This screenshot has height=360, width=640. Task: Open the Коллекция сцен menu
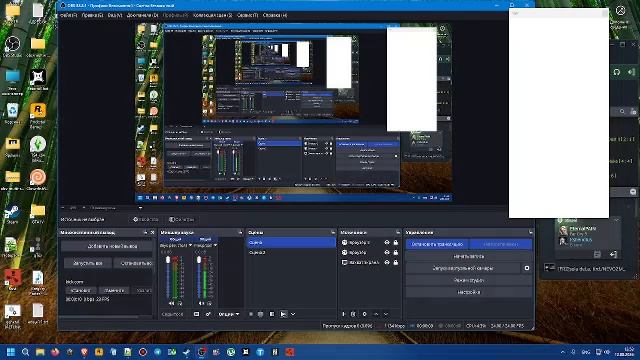click(212, 15)
